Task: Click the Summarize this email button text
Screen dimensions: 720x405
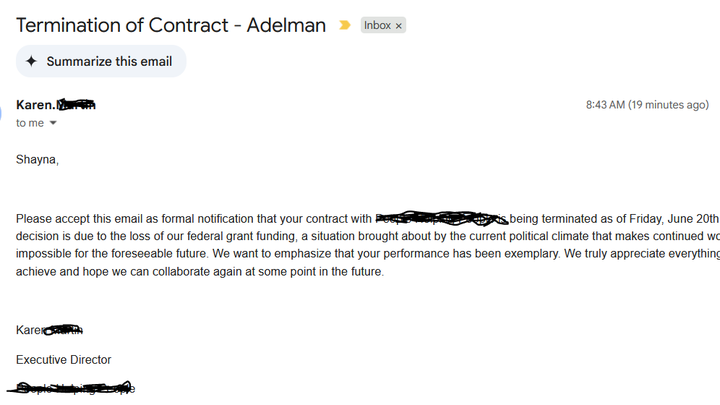Action: (109, 62)
